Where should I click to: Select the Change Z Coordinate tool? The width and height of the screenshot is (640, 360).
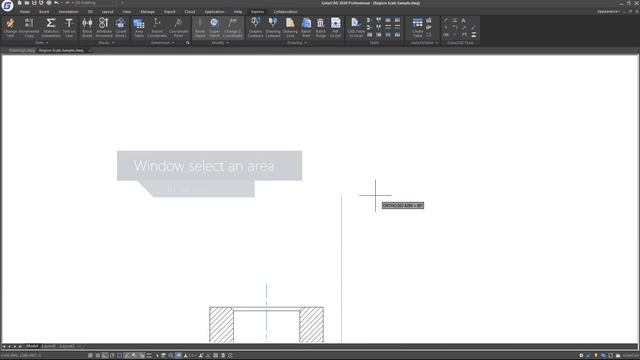[x=232, y=28]
